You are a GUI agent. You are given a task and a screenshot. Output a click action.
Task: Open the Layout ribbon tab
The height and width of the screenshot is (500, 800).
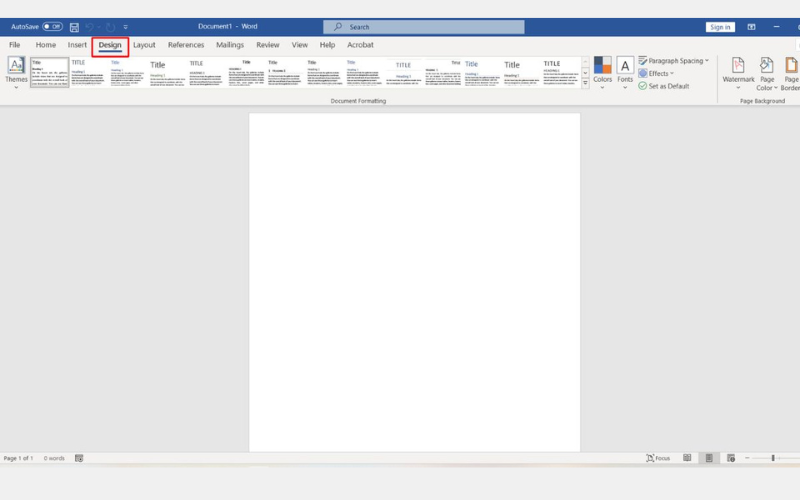tap(144, 45)
